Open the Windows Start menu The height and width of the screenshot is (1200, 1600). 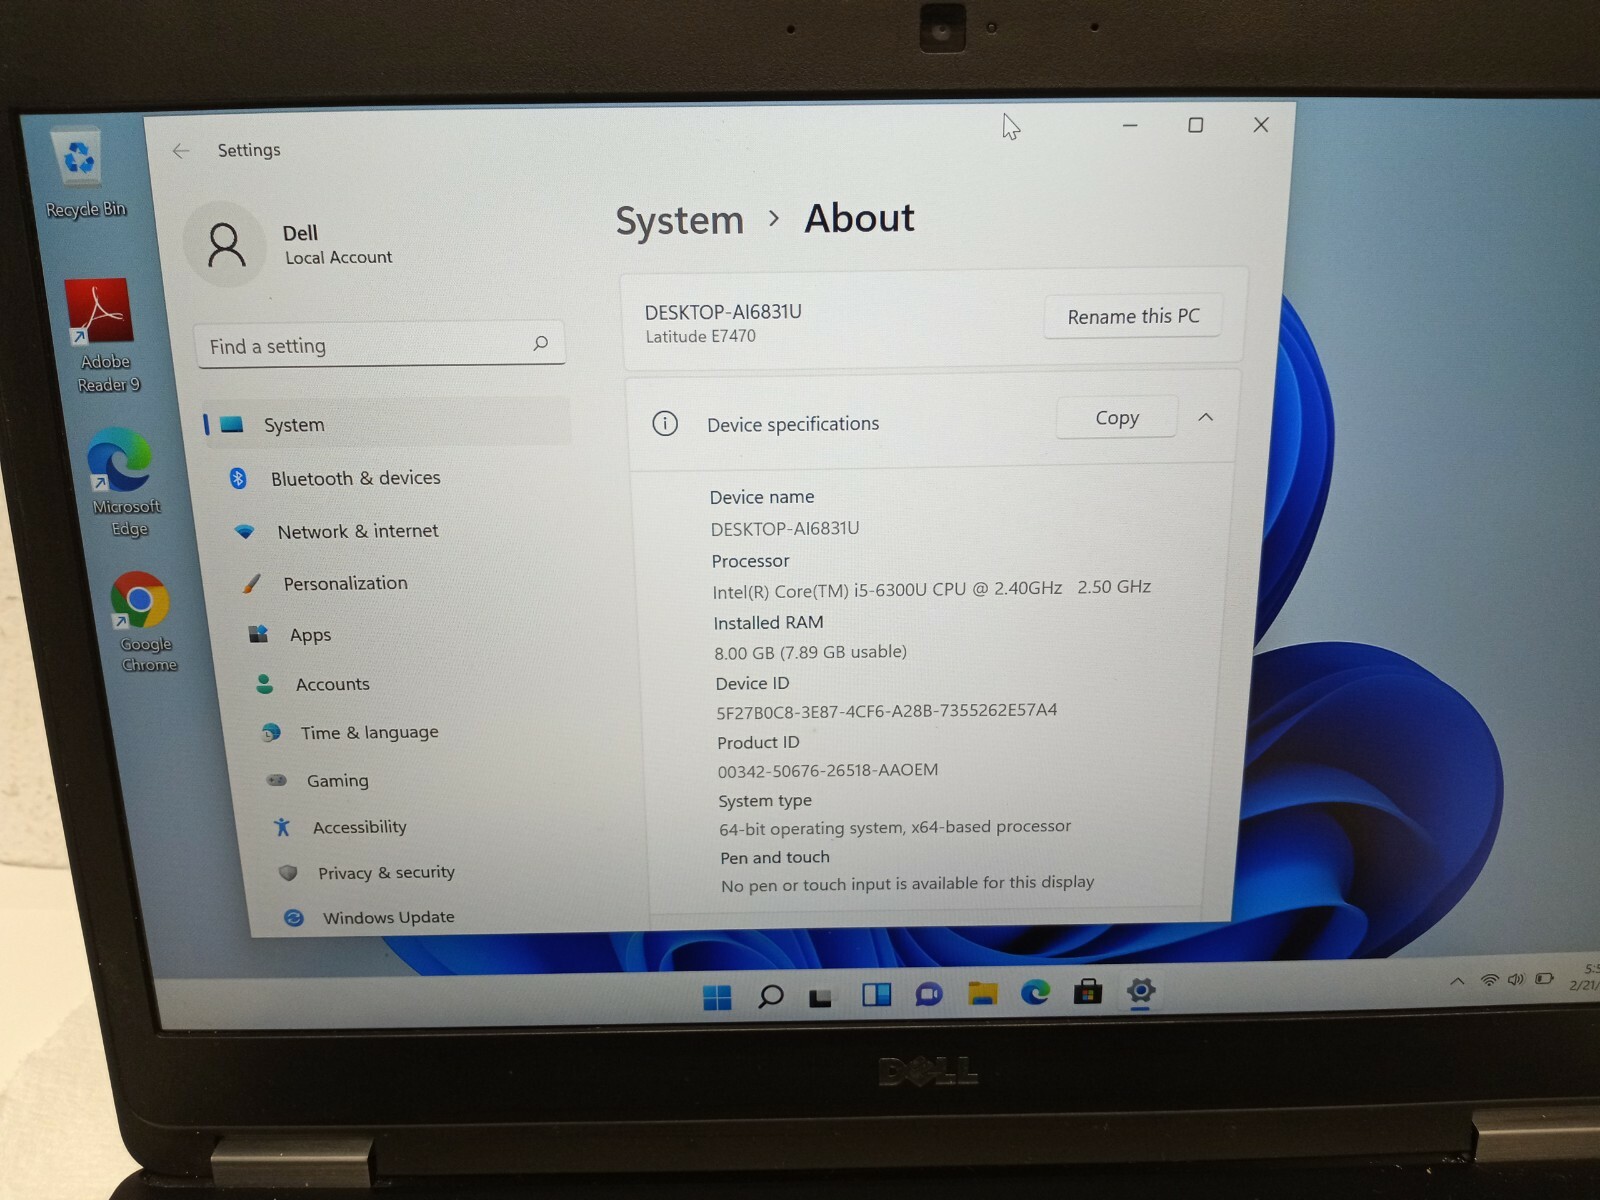pyautogui.click(x=717, y=996)
